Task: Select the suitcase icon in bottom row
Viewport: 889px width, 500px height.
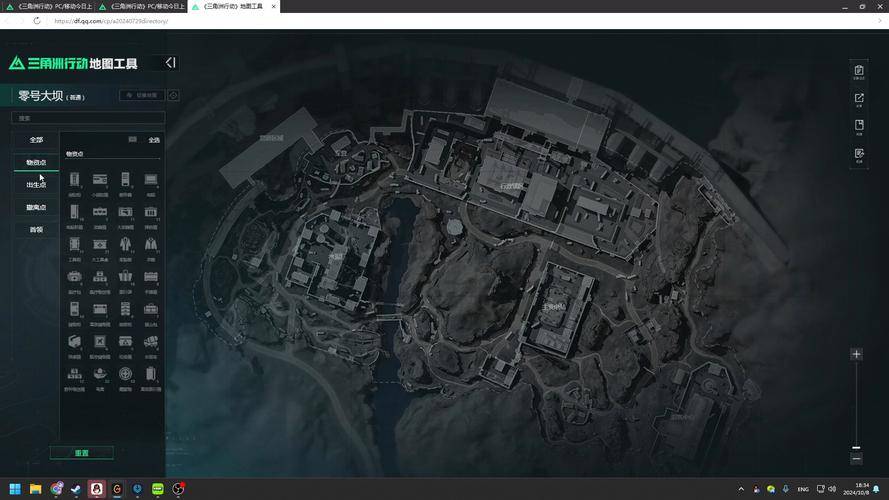Action: click(x=151, y=374)
